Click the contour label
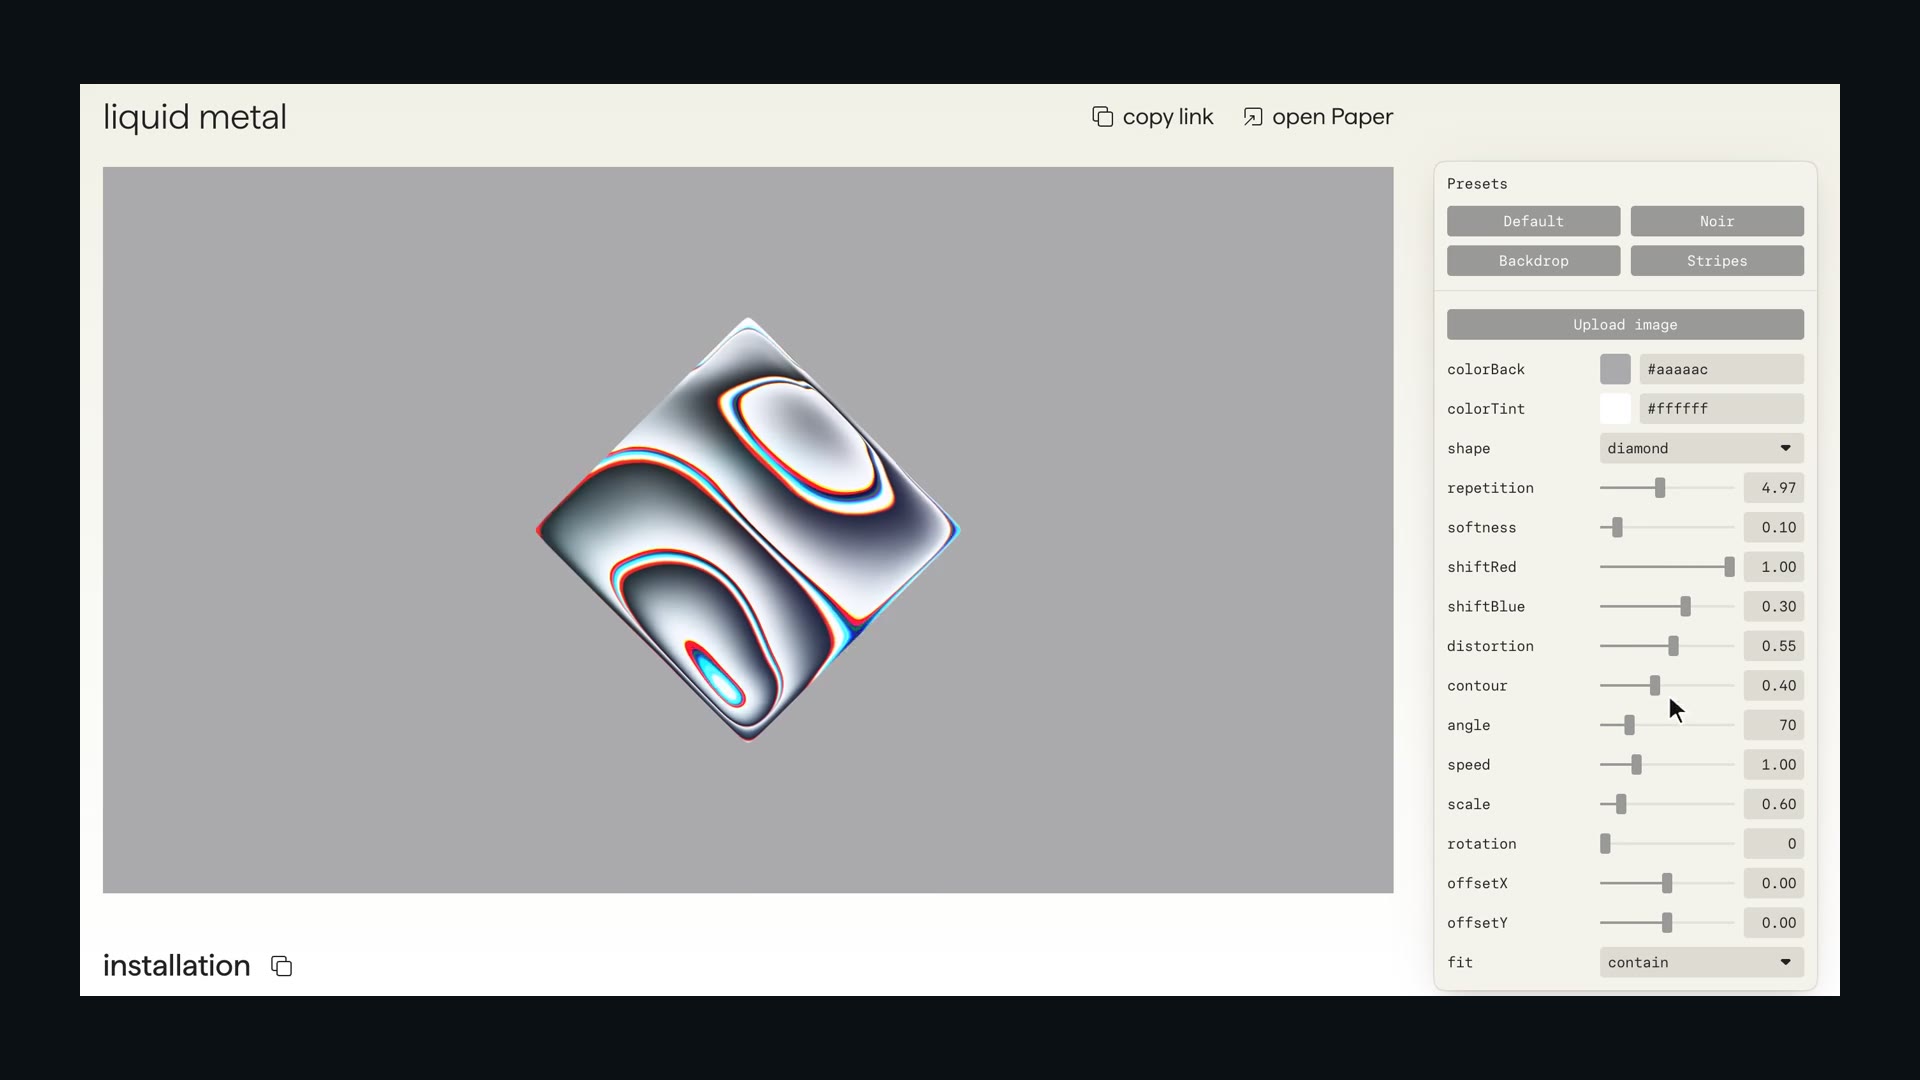This screenshot has width=1920, height=1080. click(x=1477, y=686)
